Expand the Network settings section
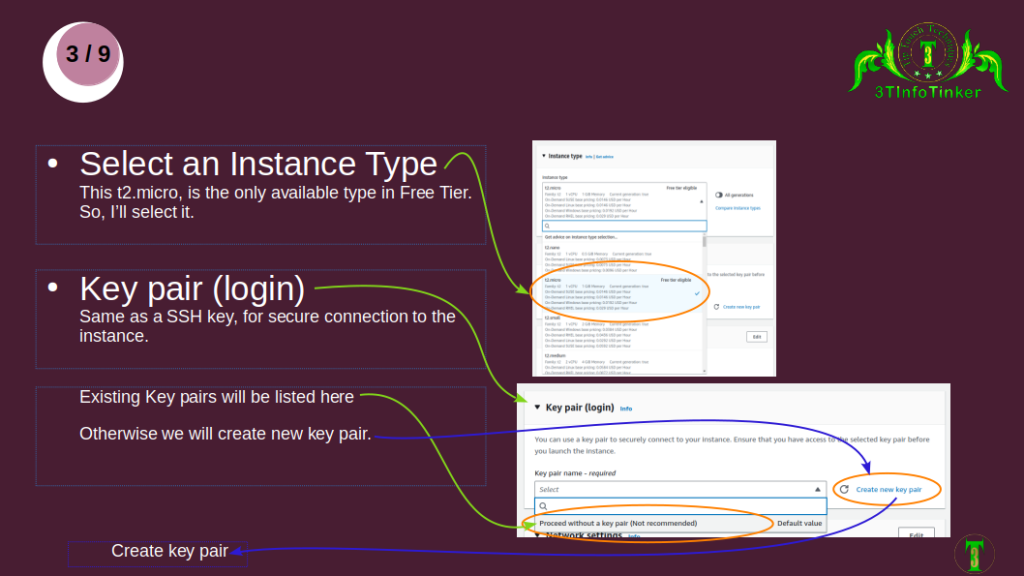 [537, 533]
